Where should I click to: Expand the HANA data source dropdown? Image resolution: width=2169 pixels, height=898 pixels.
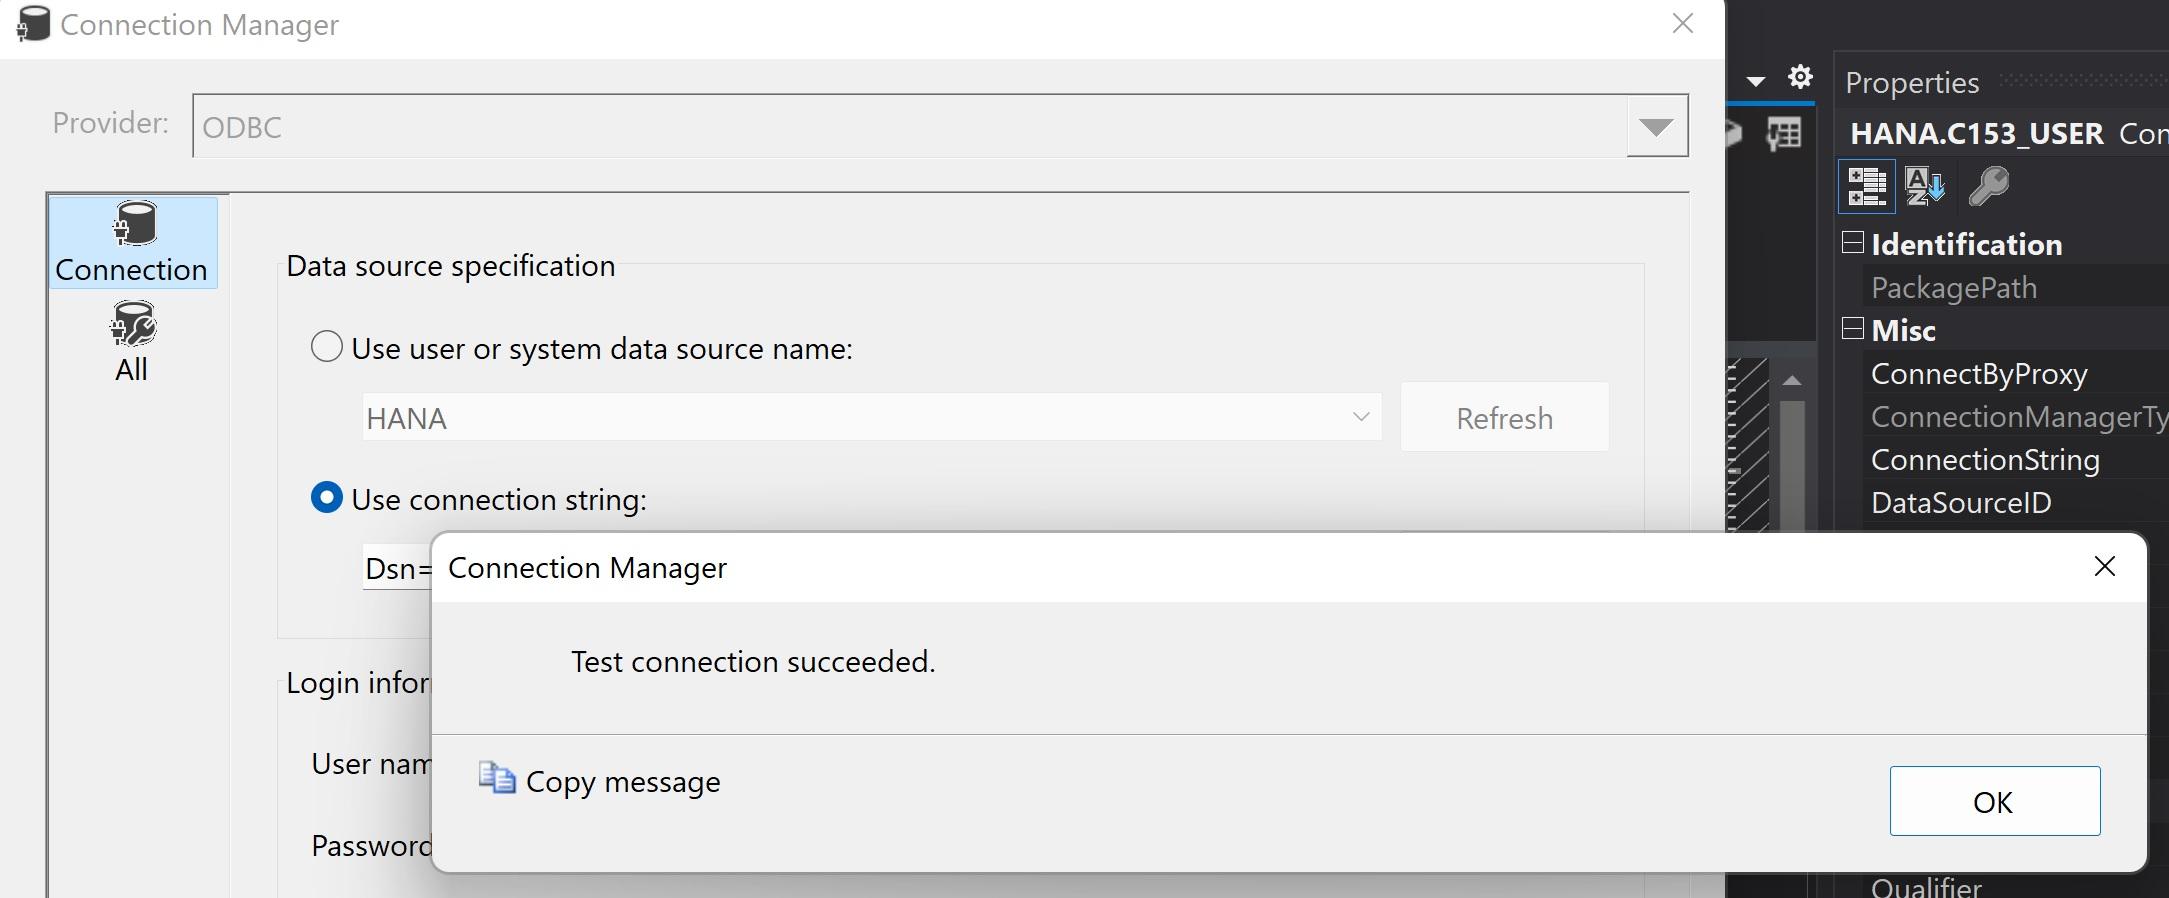1360,417
